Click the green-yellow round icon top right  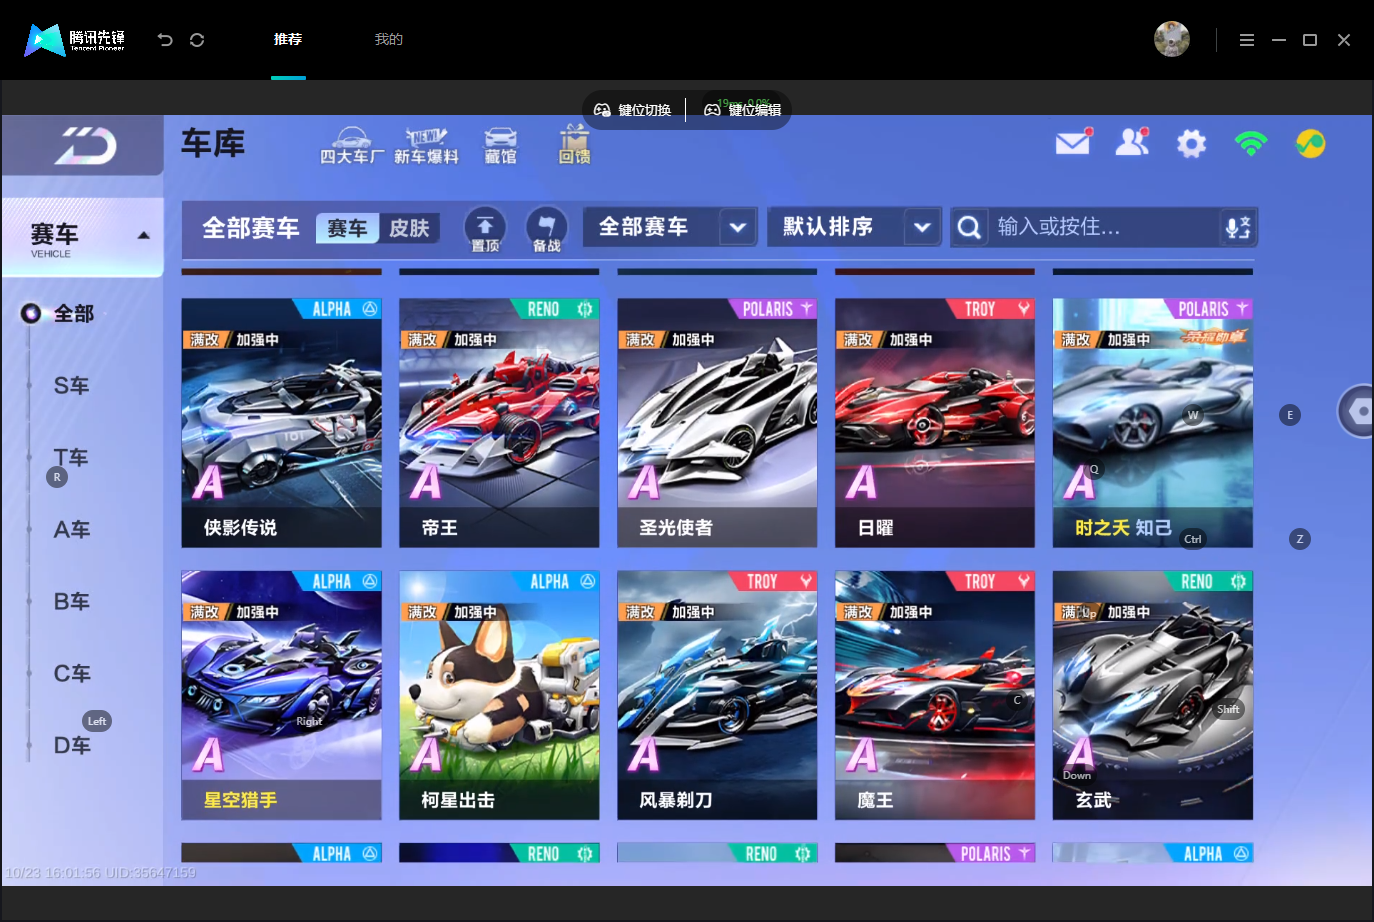(x=1310, y=144)
